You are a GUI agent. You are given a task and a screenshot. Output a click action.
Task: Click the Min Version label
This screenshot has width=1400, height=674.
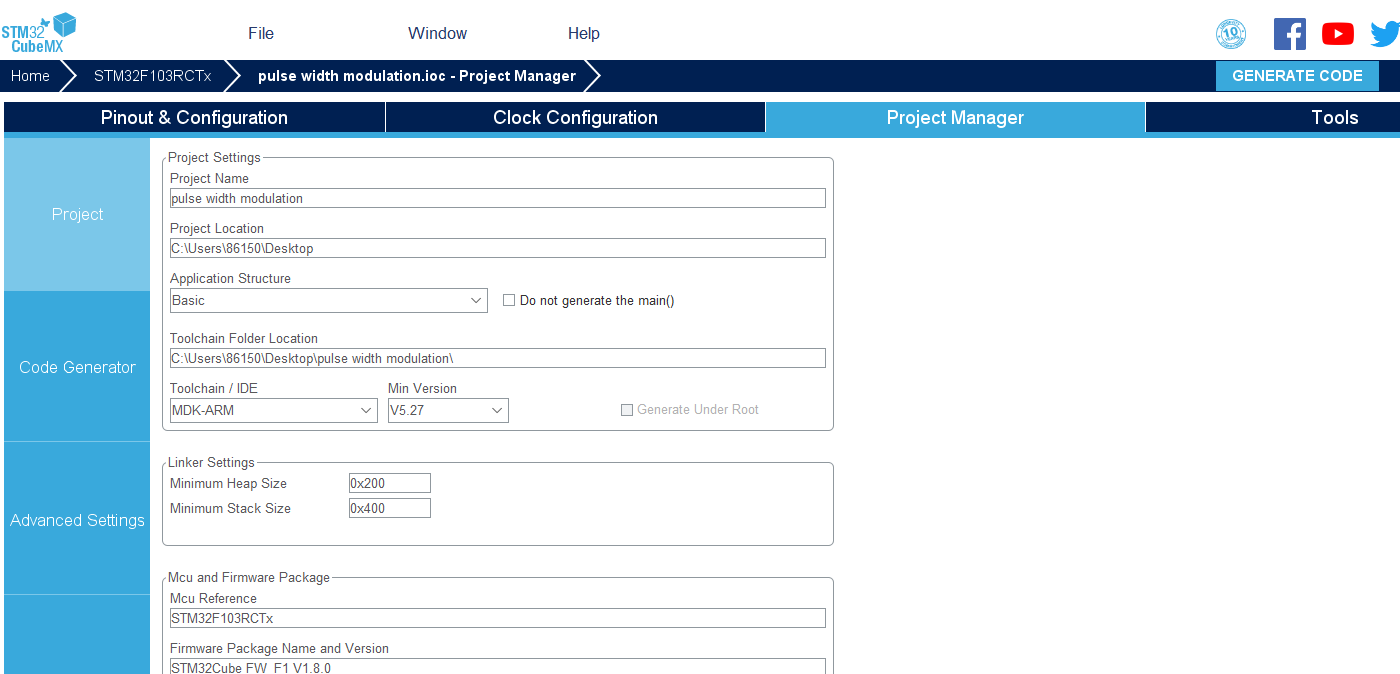pyautogui.click(x=422, y=388)
